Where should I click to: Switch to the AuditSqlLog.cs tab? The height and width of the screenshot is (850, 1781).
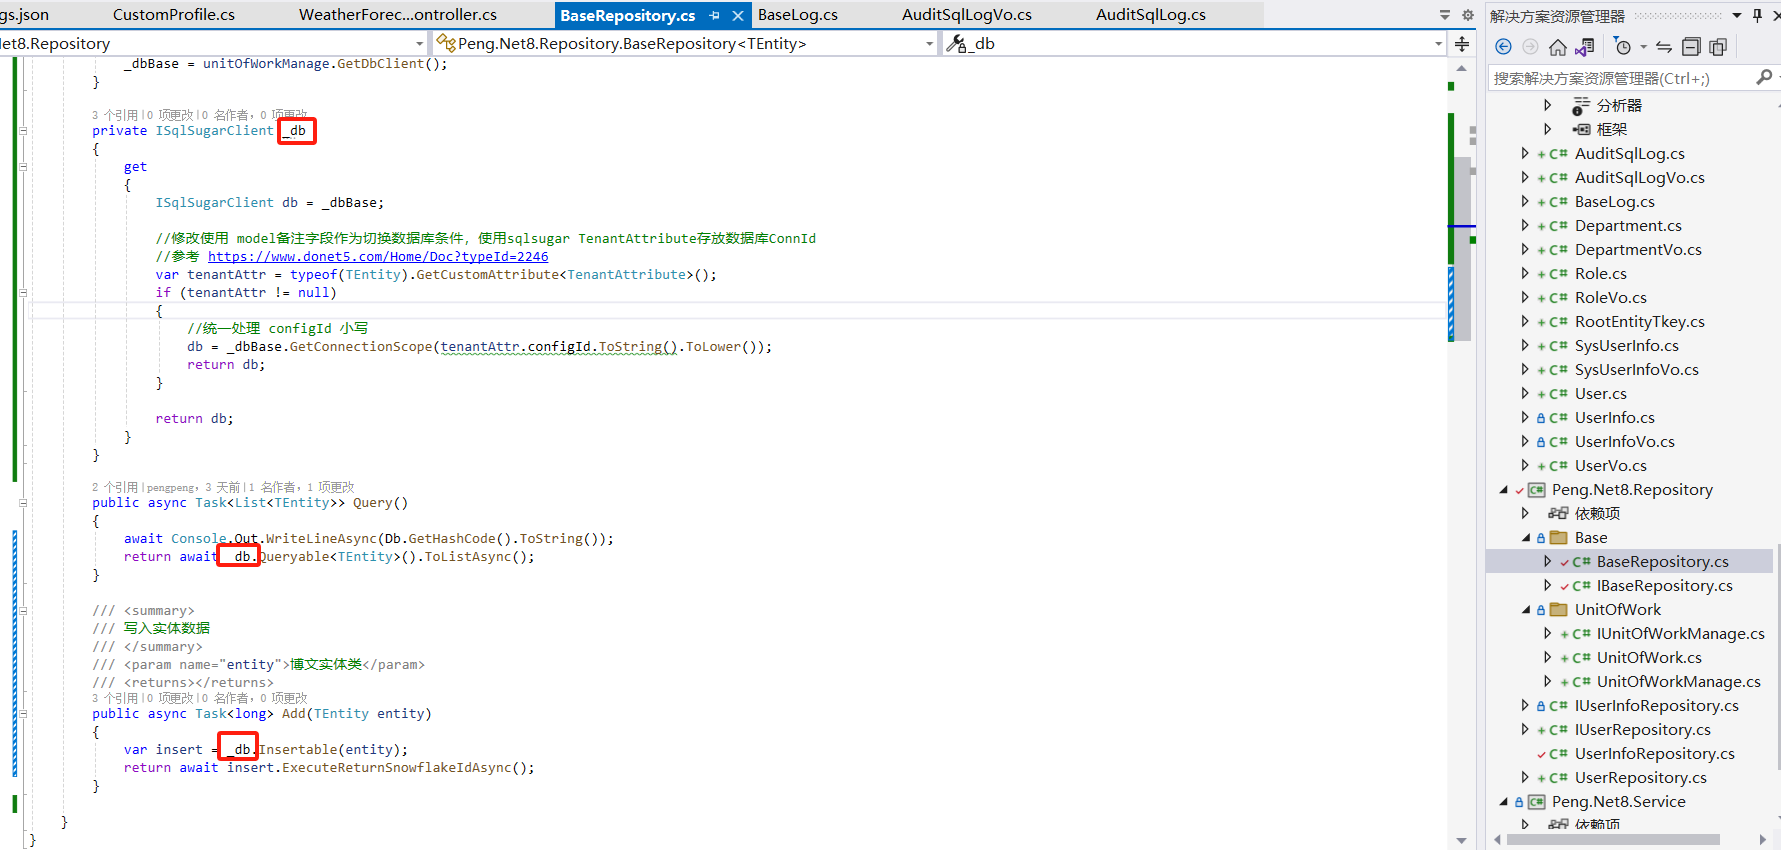[1151, 15]
